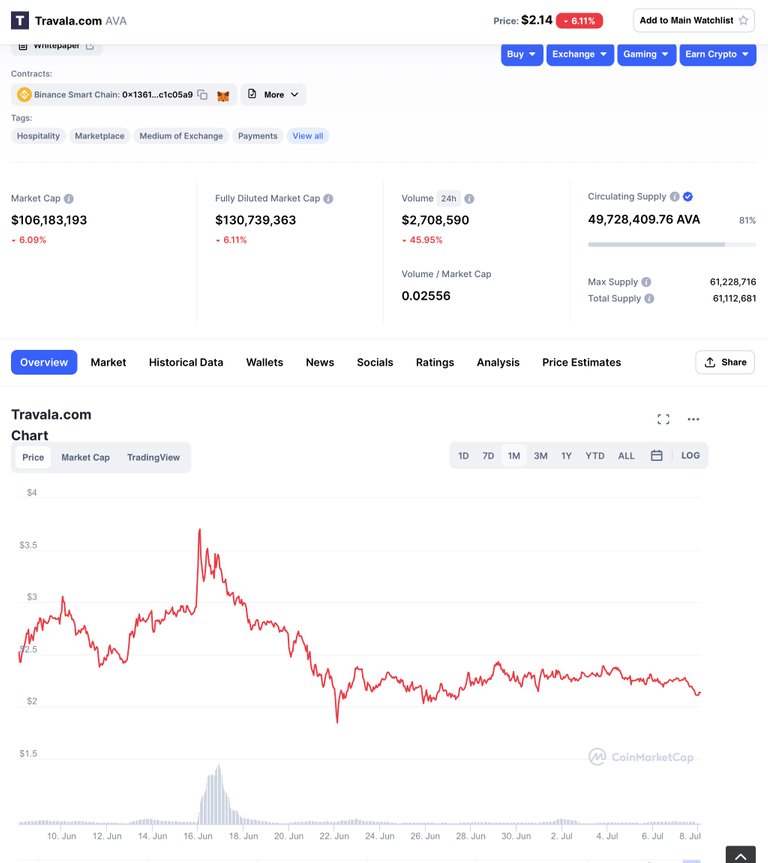Expand the Buy dropdown
Viewport: 768px width, 863px height.
(x=522, y=54)
